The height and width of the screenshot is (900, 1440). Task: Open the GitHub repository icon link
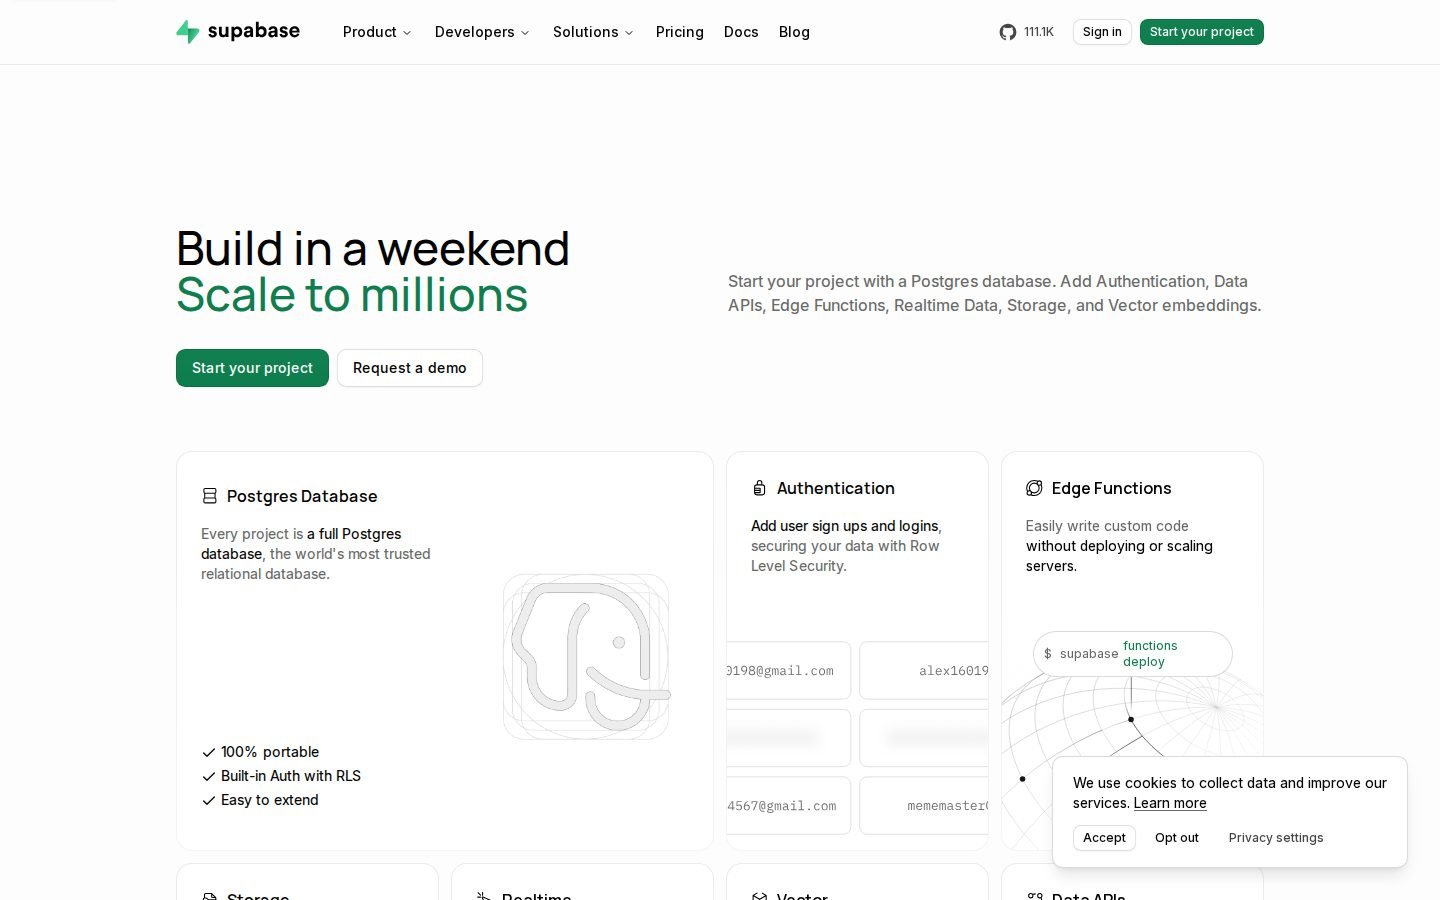click(1008, 32)
